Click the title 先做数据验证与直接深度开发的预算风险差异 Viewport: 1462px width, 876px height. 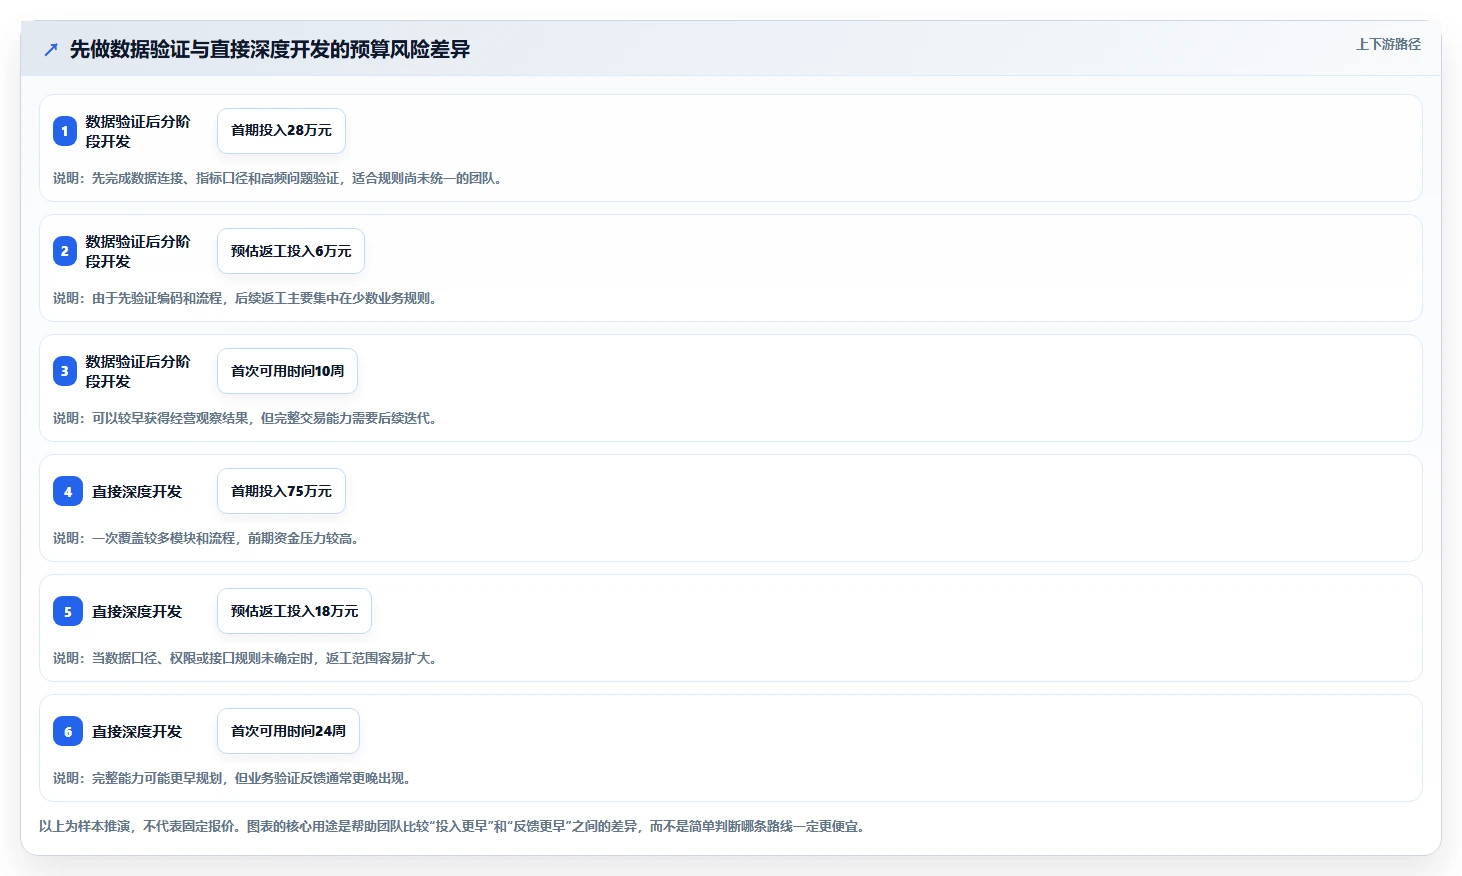[270, 49]
